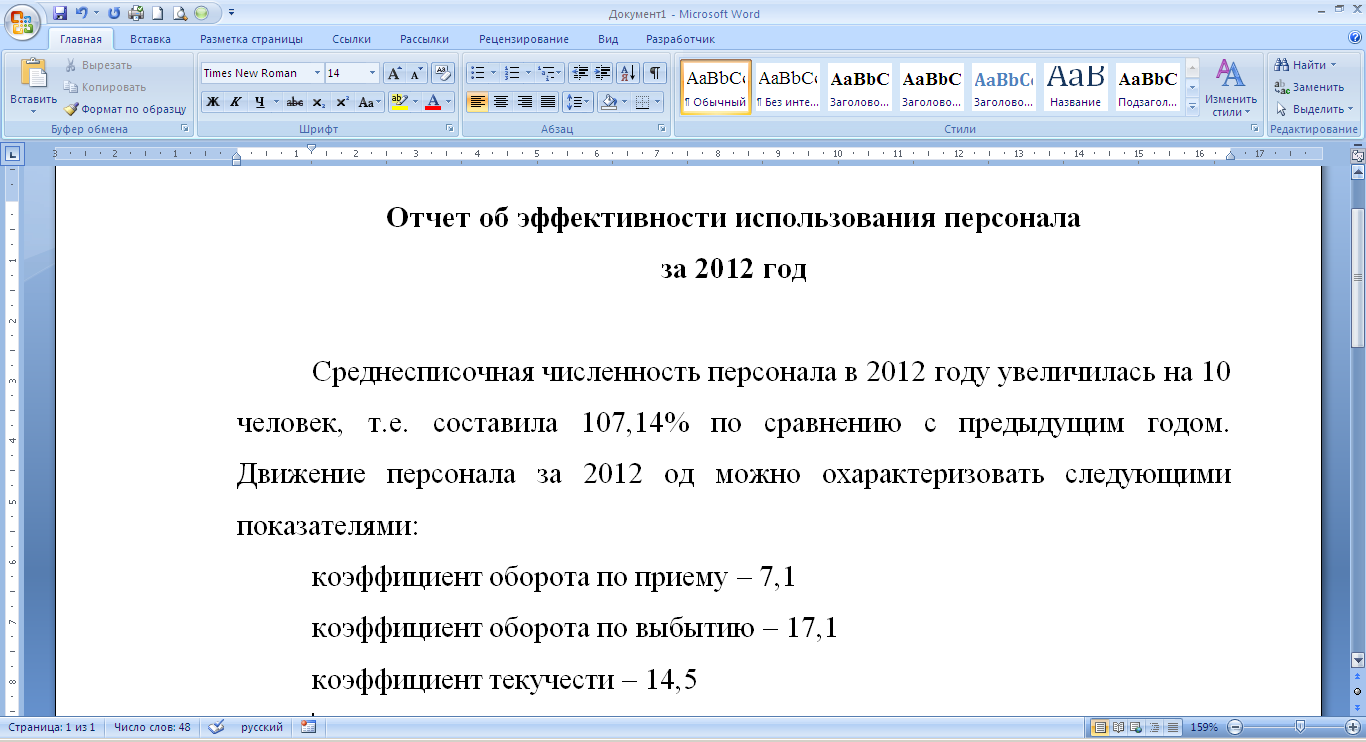Clear all formatting
Viewport: 1366px width, 742px height.
click(x=444, y=73)
